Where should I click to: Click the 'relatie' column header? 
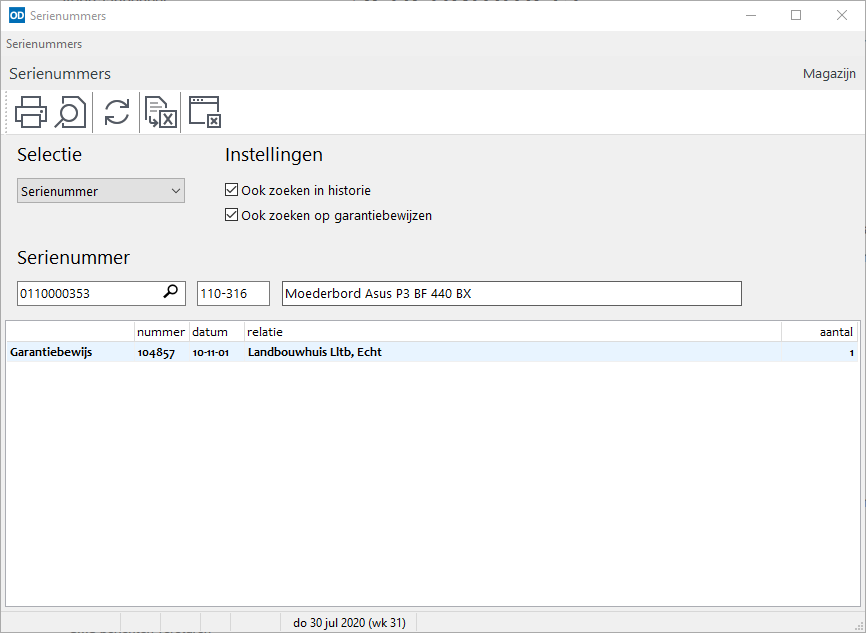(x=265, y=332)
